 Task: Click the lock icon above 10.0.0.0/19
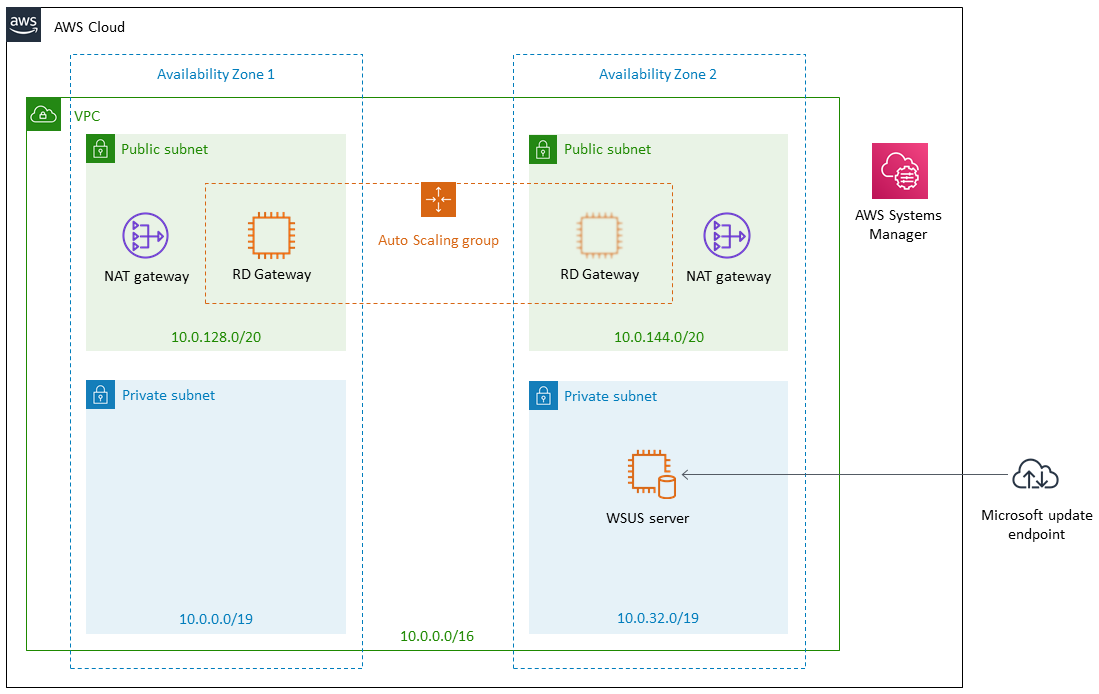pyautogui.click(x=100, y=395)
